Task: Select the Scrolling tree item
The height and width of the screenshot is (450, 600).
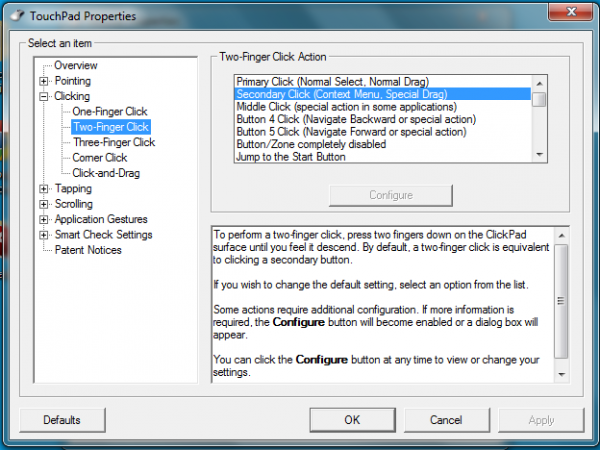Action: [73, 204]
